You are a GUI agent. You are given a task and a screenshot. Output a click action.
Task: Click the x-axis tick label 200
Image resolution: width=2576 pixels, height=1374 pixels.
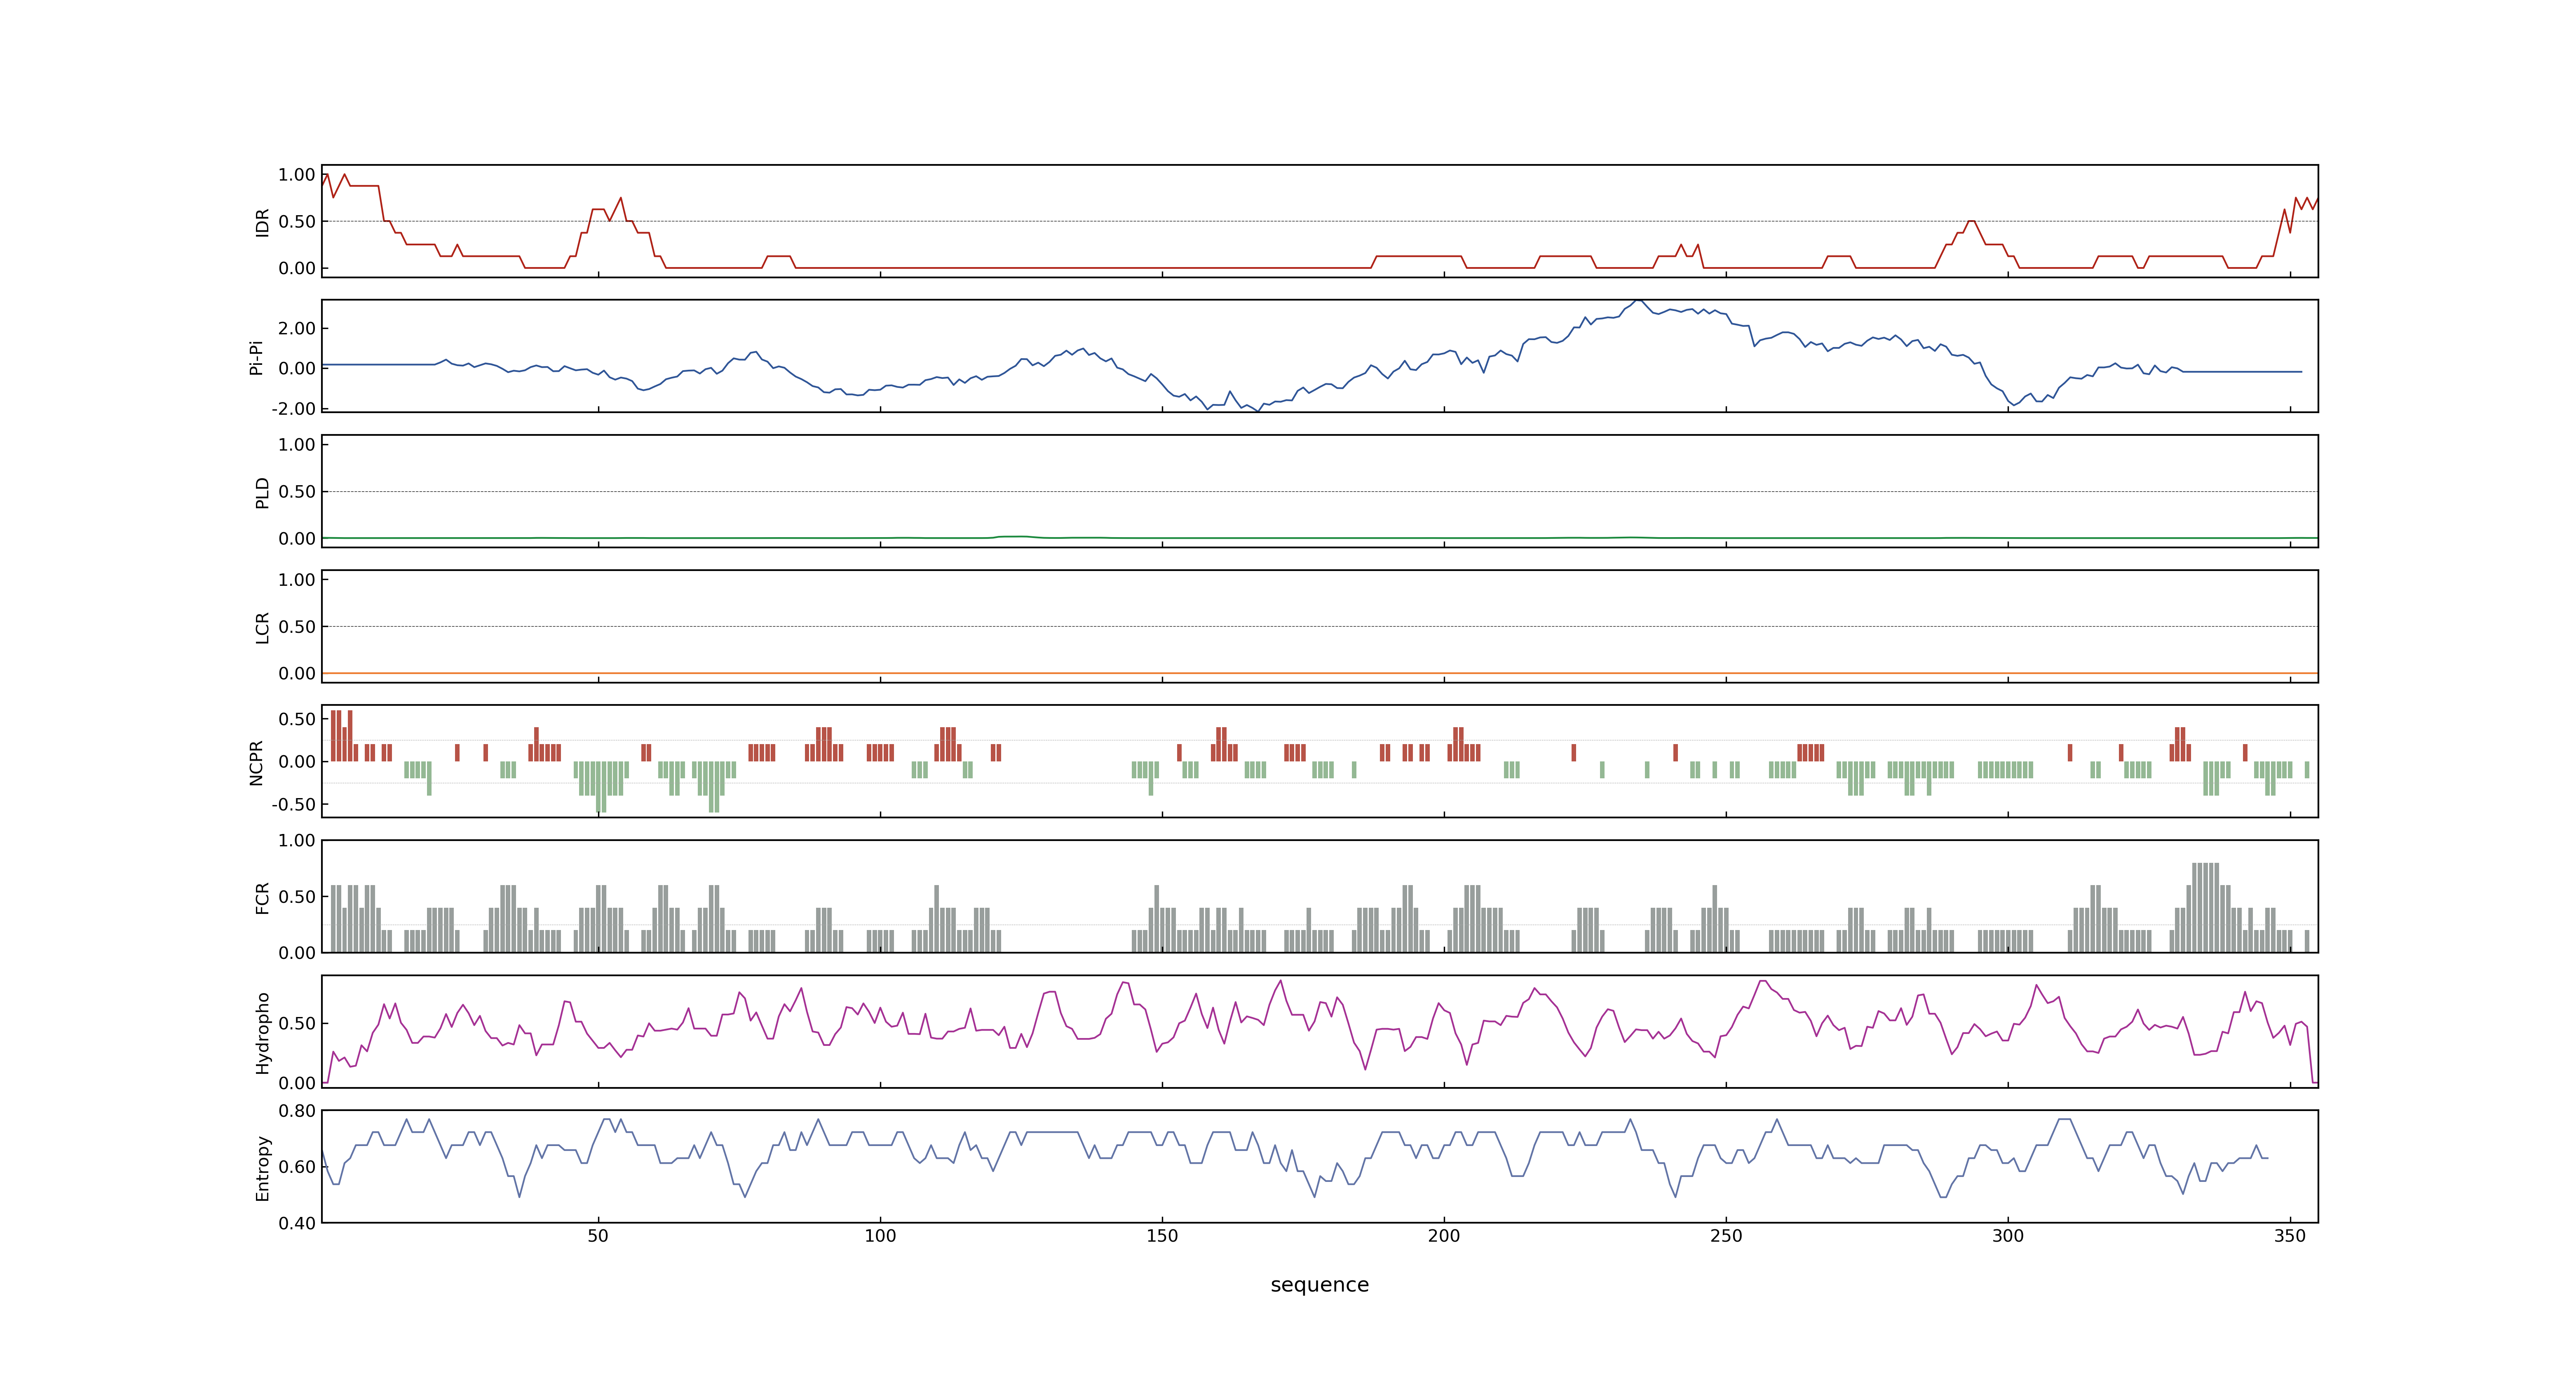click(1444, 1235)
